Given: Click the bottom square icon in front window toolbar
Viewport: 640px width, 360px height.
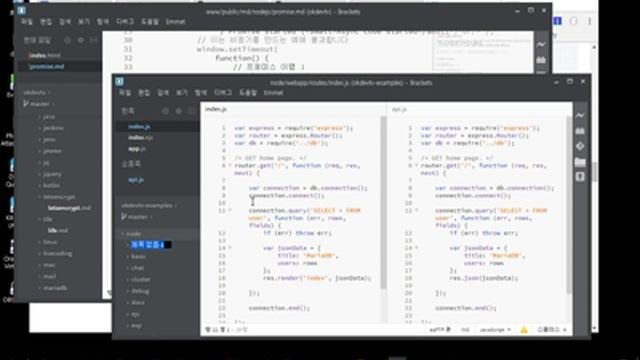Looking at the screenshot, I should [580, 177].
